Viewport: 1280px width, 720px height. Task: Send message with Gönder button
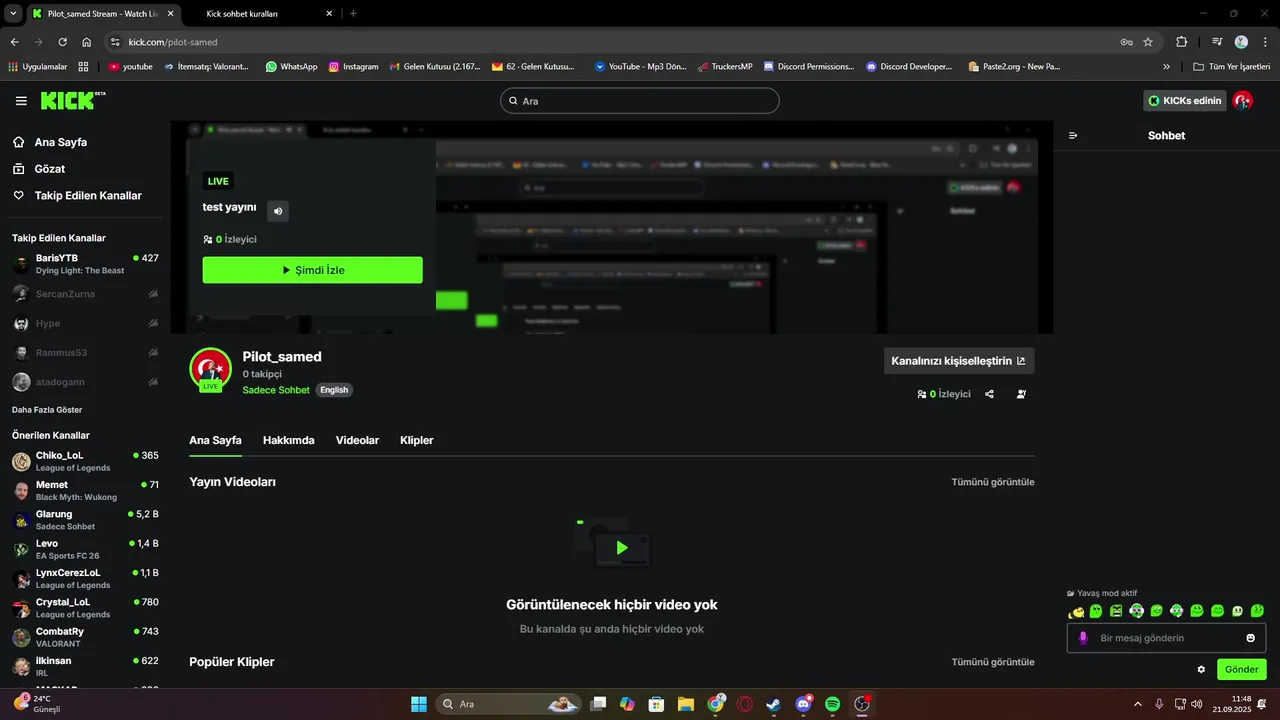coord(1241,669)
